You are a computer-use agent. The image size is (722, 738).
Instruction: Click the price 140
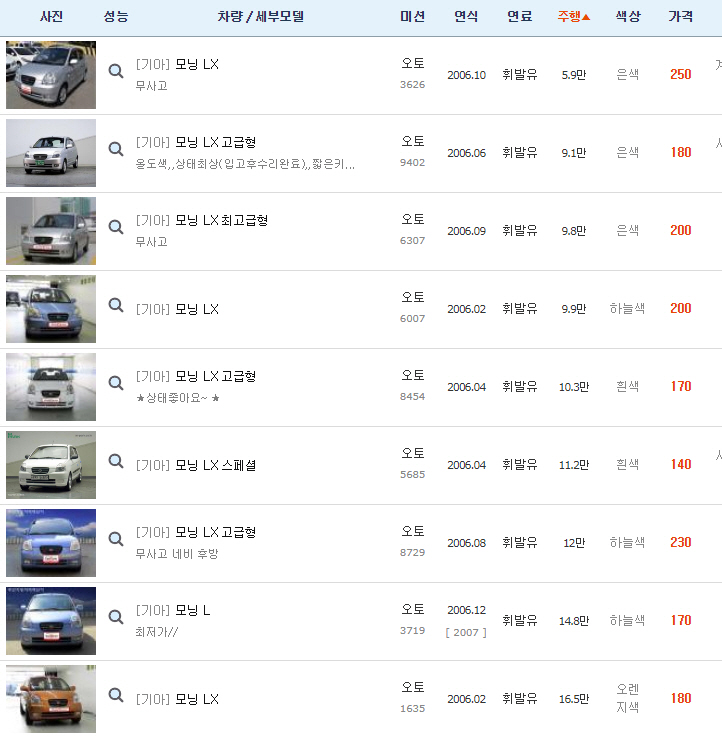click(681, 465)
